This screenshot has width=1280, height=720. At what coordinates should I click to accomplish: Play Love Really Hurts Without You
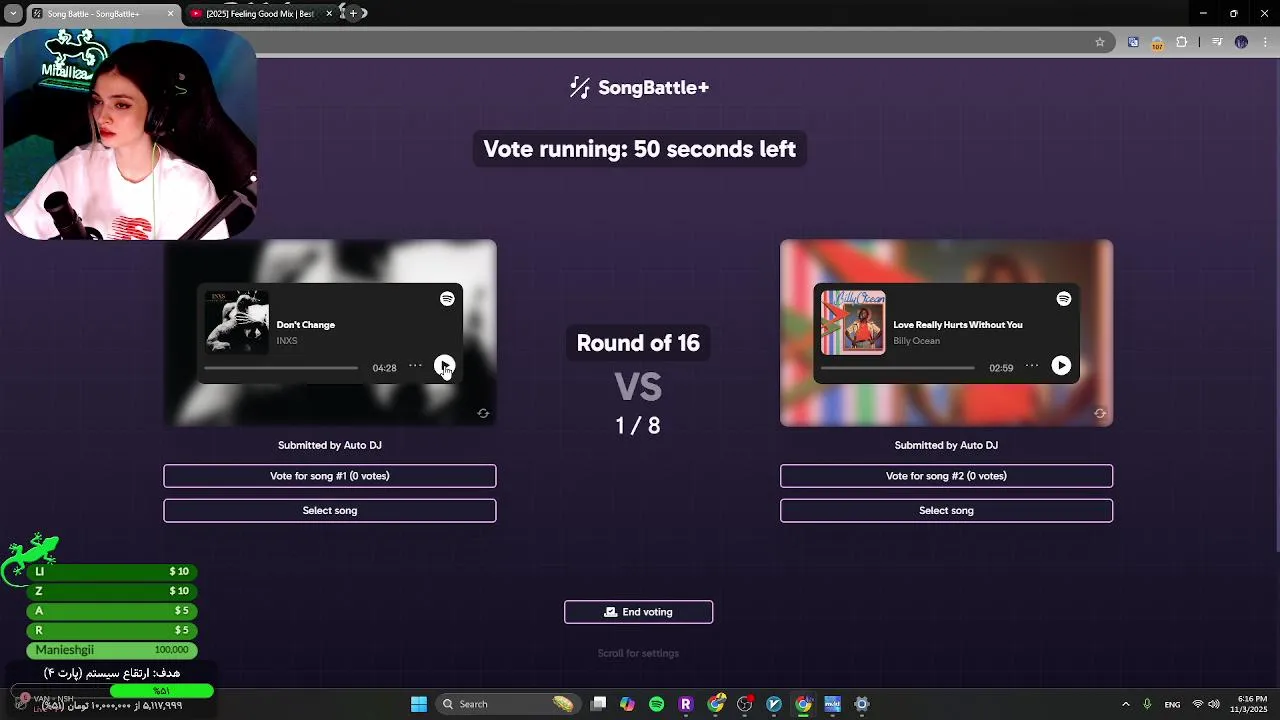(1061, 366)
